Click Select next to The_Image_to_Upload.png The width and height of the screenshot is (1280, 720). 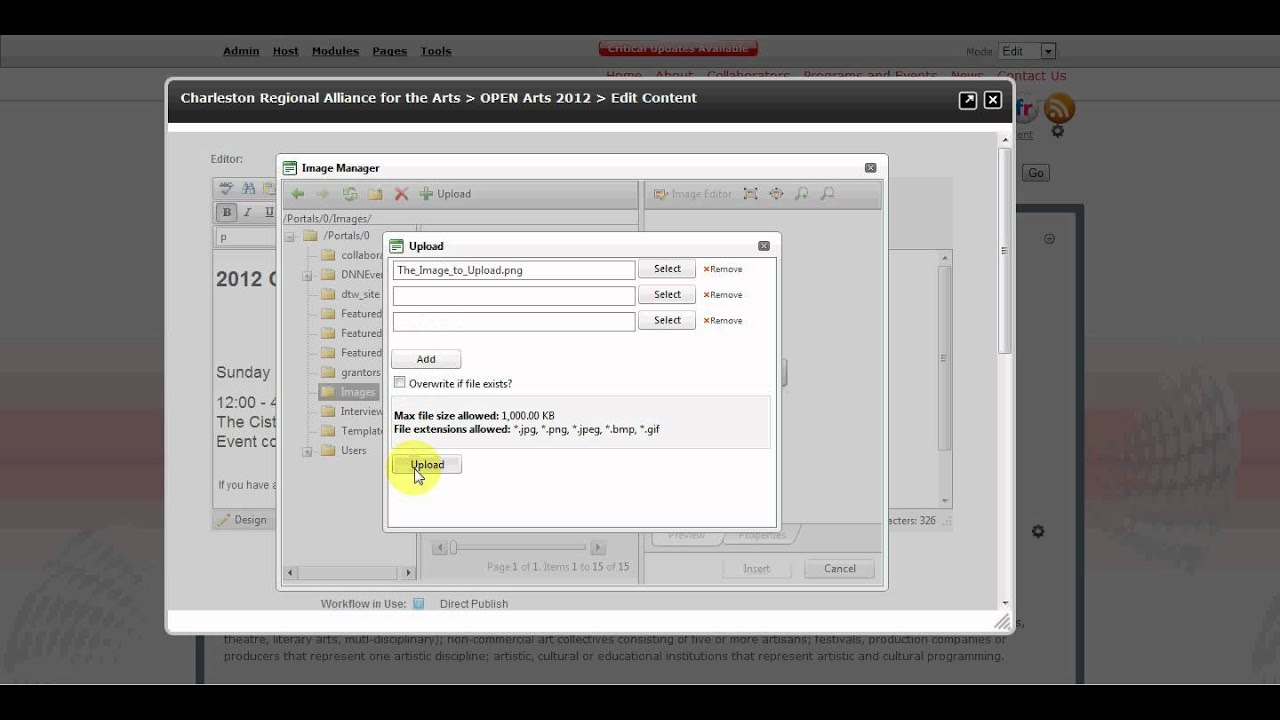coord(667,269)
